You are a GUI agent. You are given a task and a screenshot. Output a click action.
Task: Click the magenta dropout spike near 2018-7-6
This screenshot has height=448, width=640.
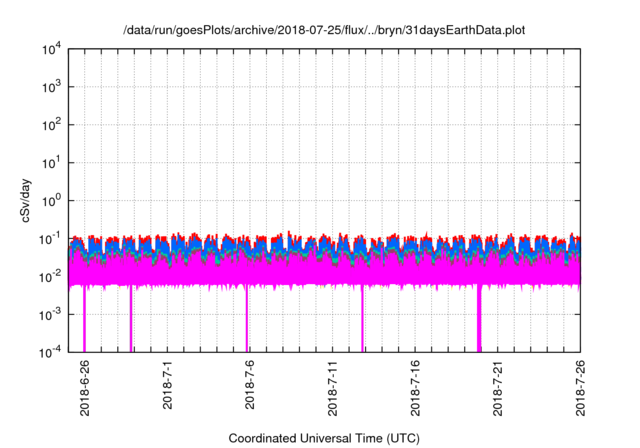pyautogui.click(x=247, y=319)
